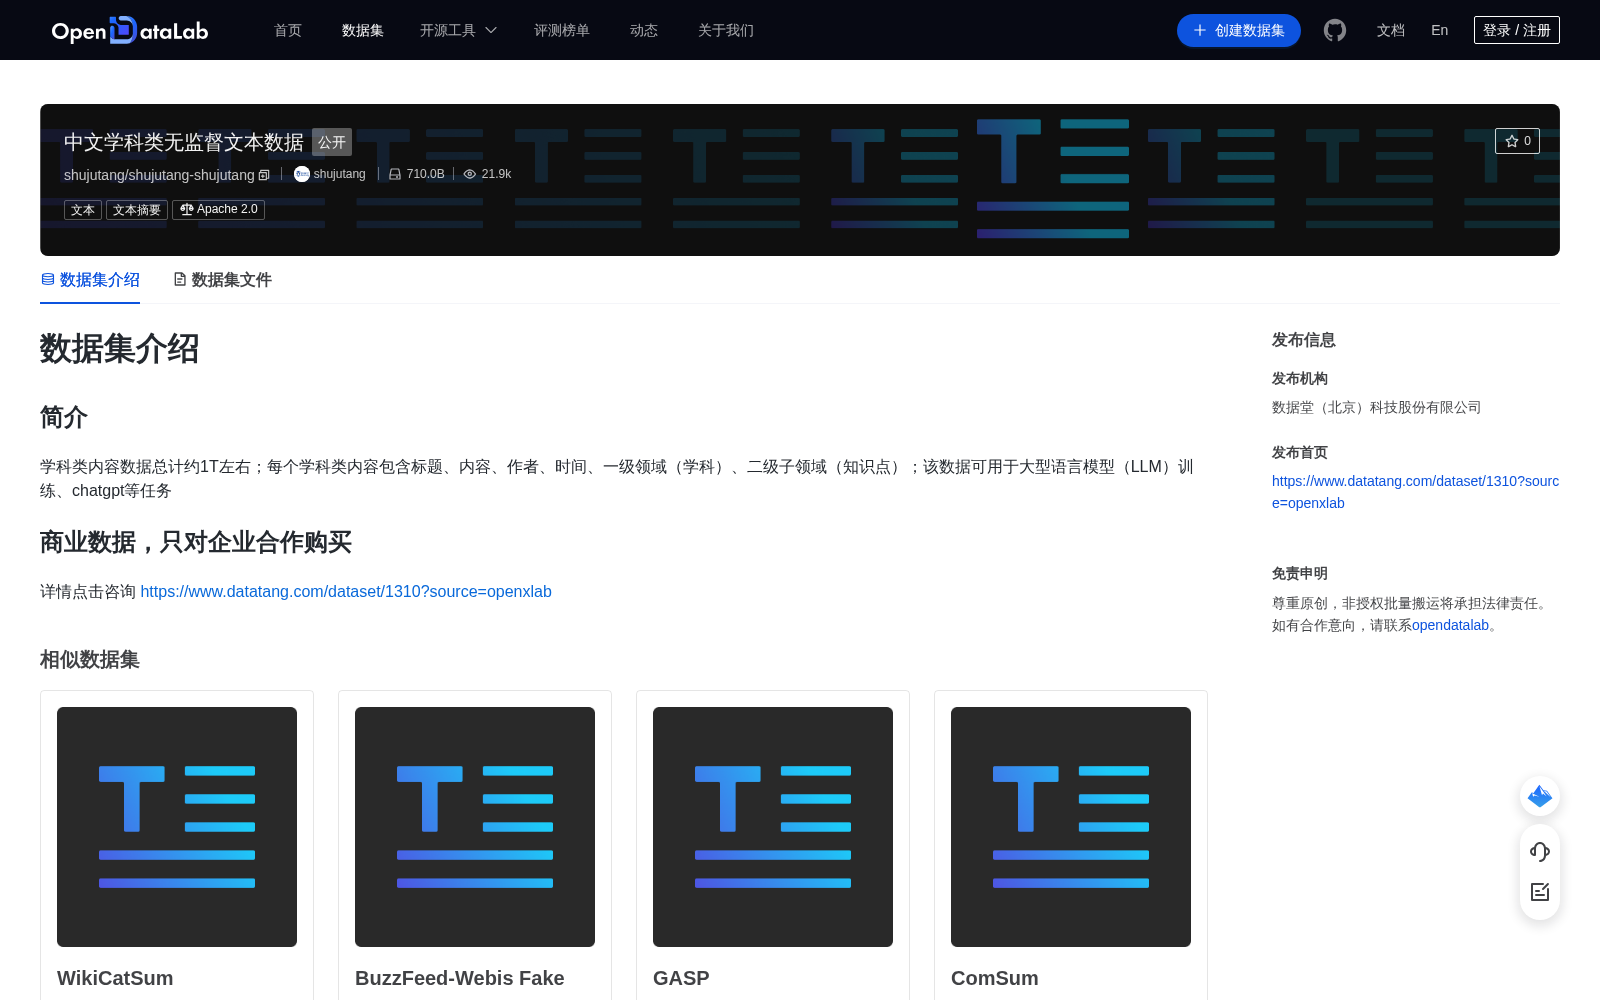The width and height of the screenshot is (1600, 1000).
Task: Open customer support headset icon
Action: (x=1540, y=851)
